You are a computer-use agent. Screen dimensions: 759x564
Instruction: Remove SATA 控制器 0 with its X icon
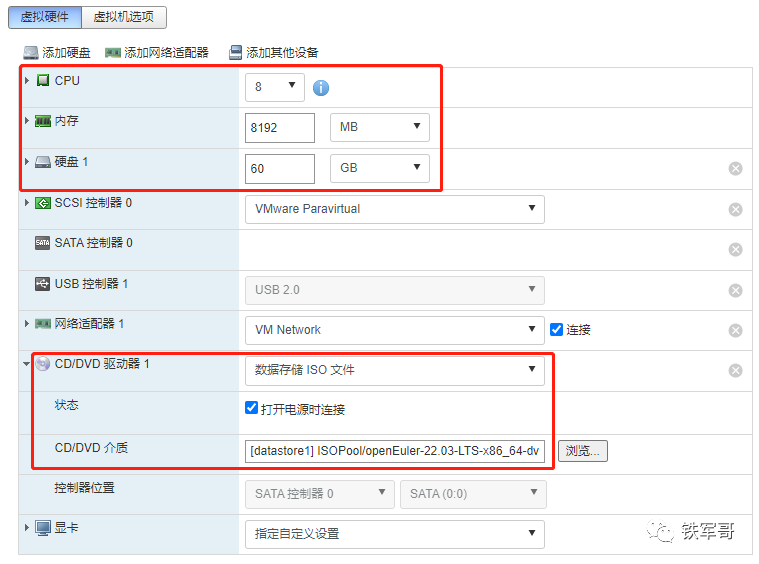[x=735, y=249]
